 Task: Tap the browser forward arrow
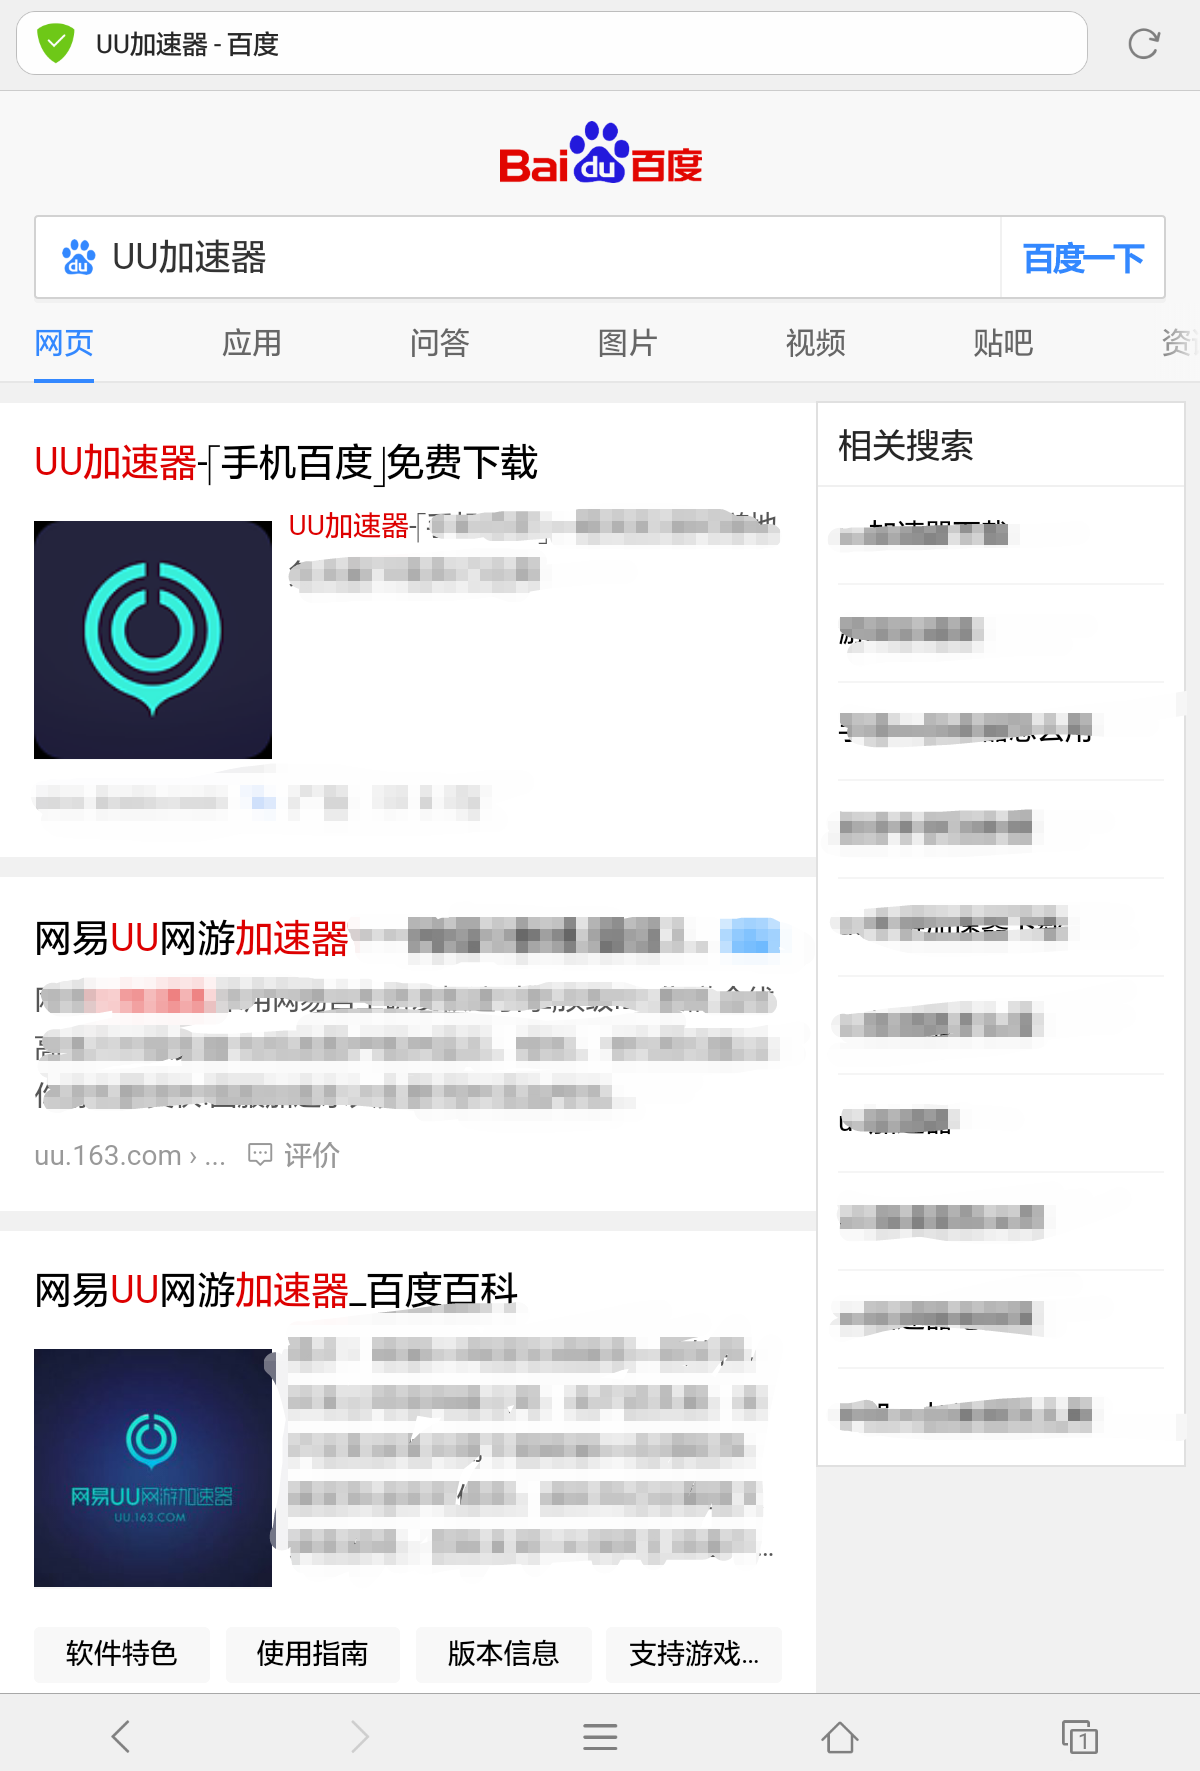coord(360,1736)
